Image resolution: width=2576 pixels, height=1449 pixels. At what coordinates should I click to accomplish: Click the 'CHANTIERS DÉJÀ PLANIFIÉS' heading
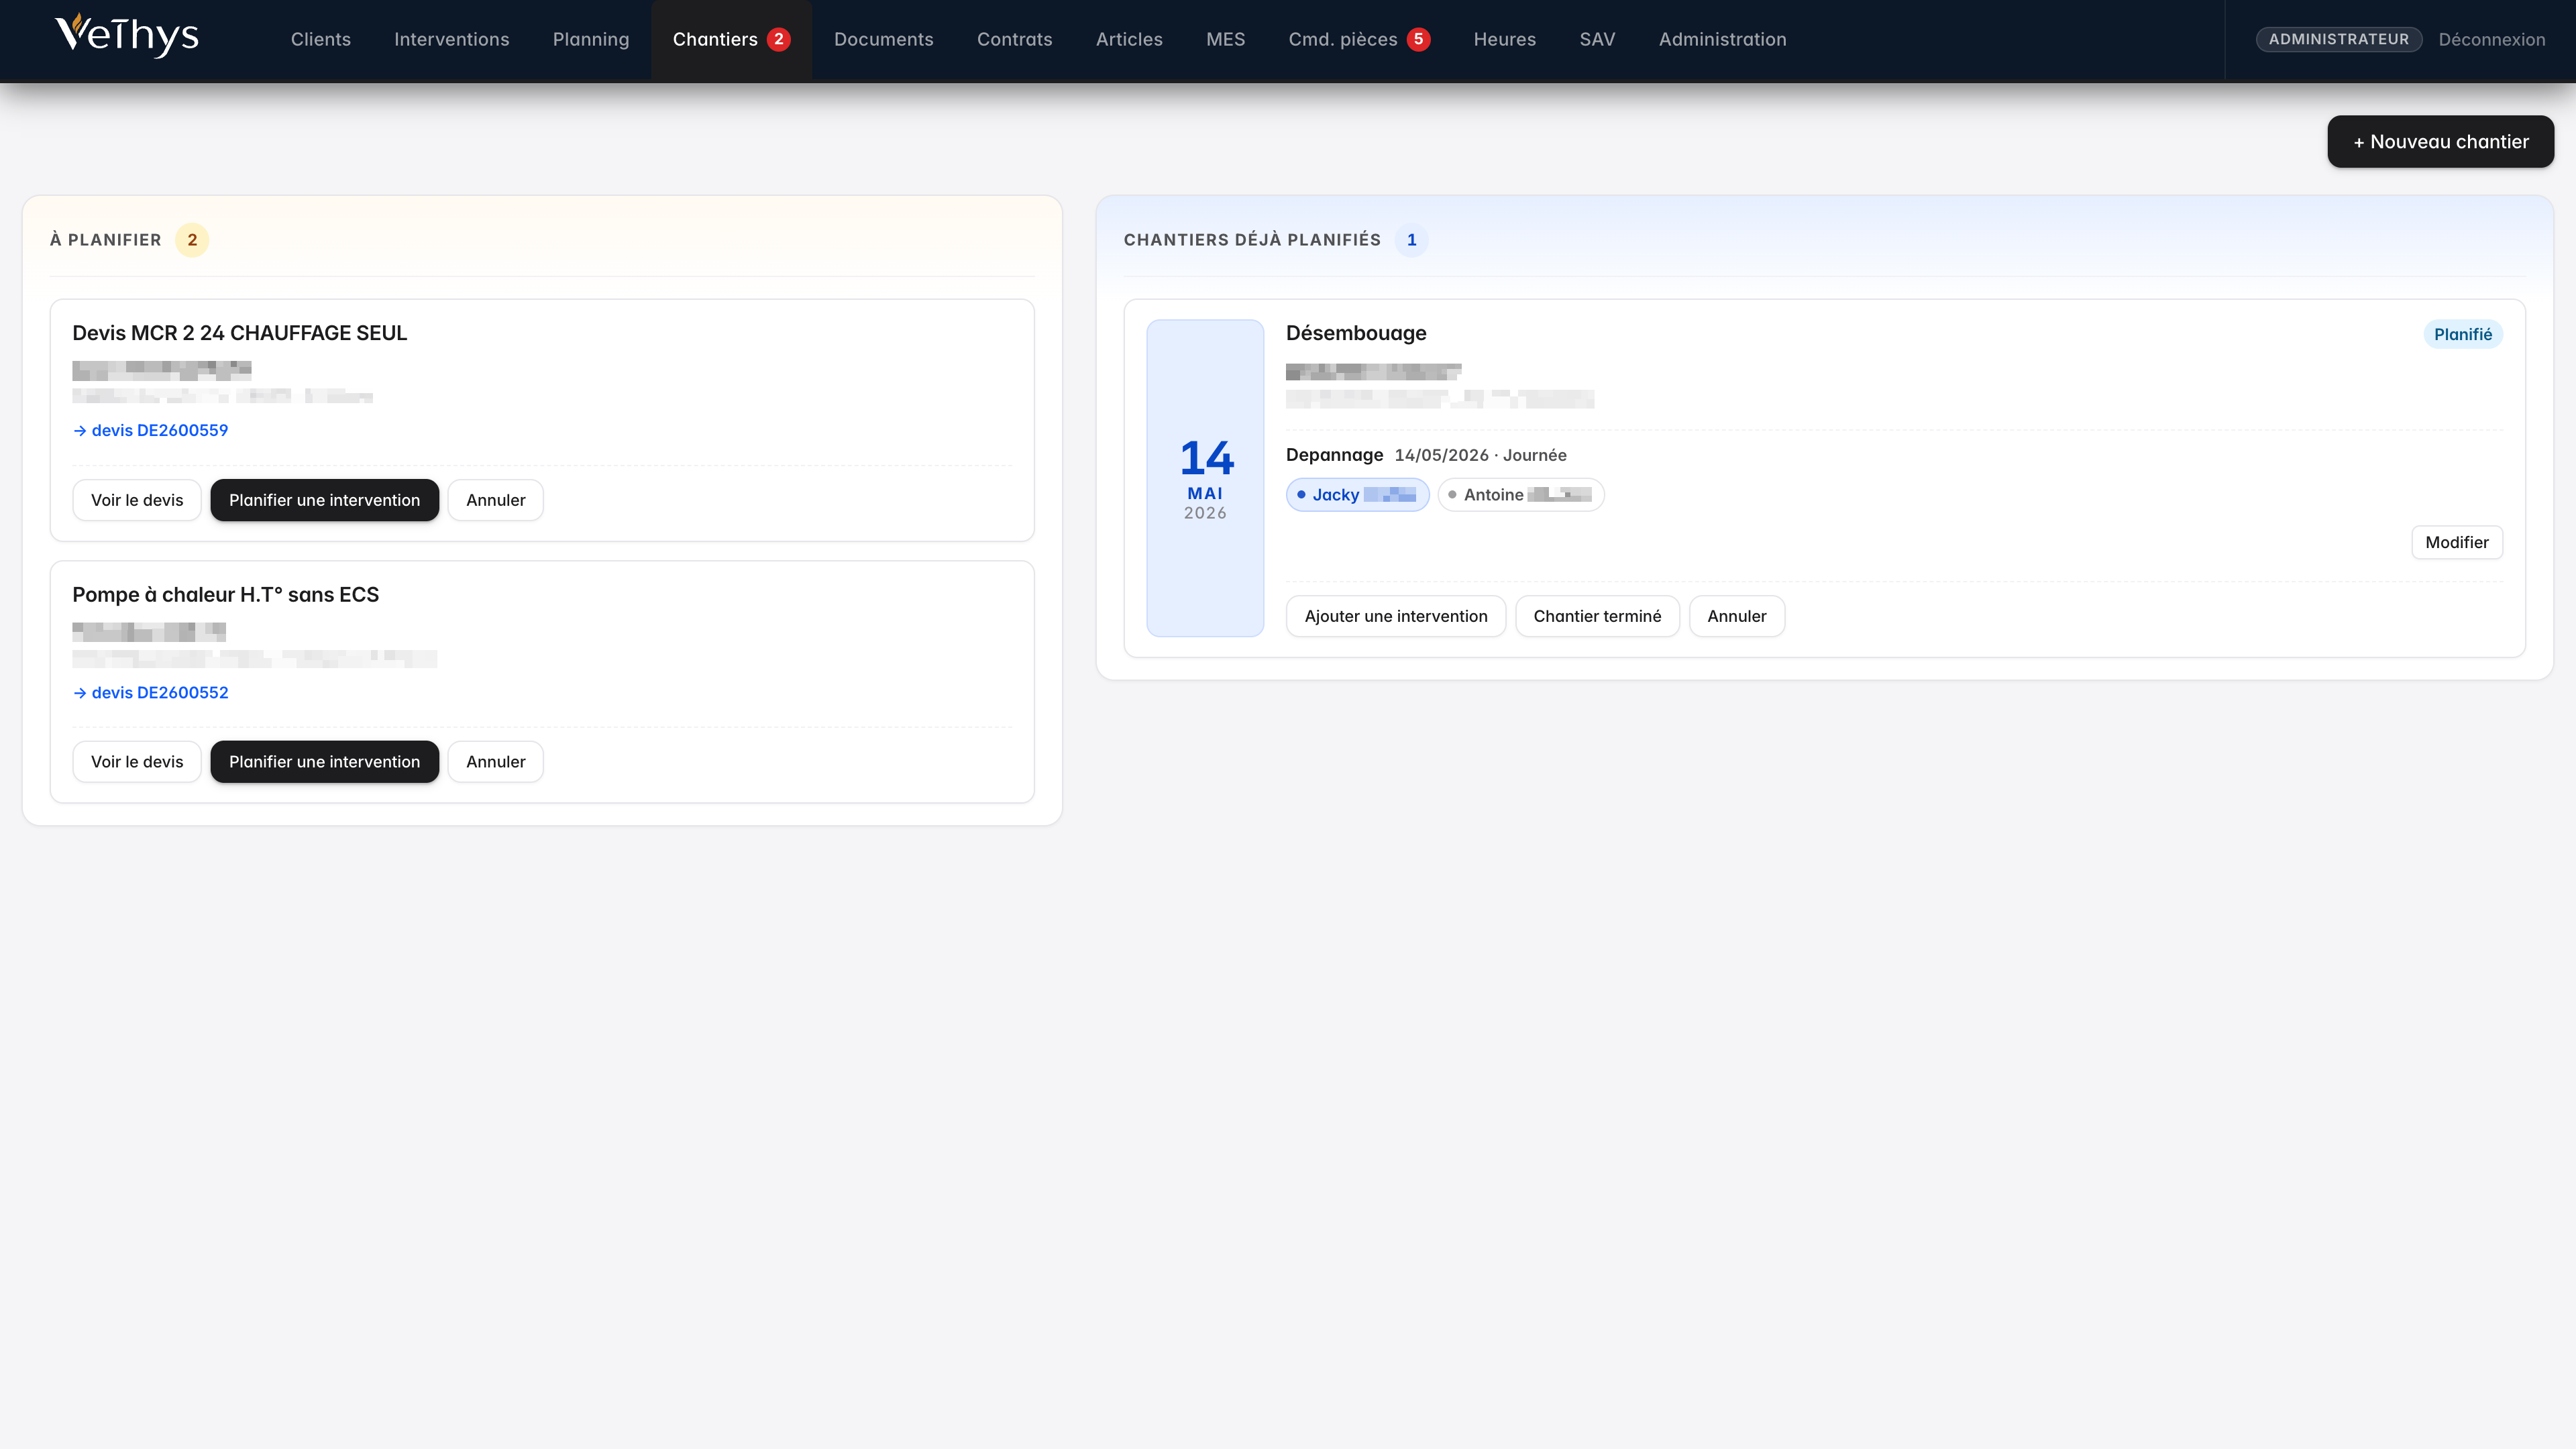1252,240
